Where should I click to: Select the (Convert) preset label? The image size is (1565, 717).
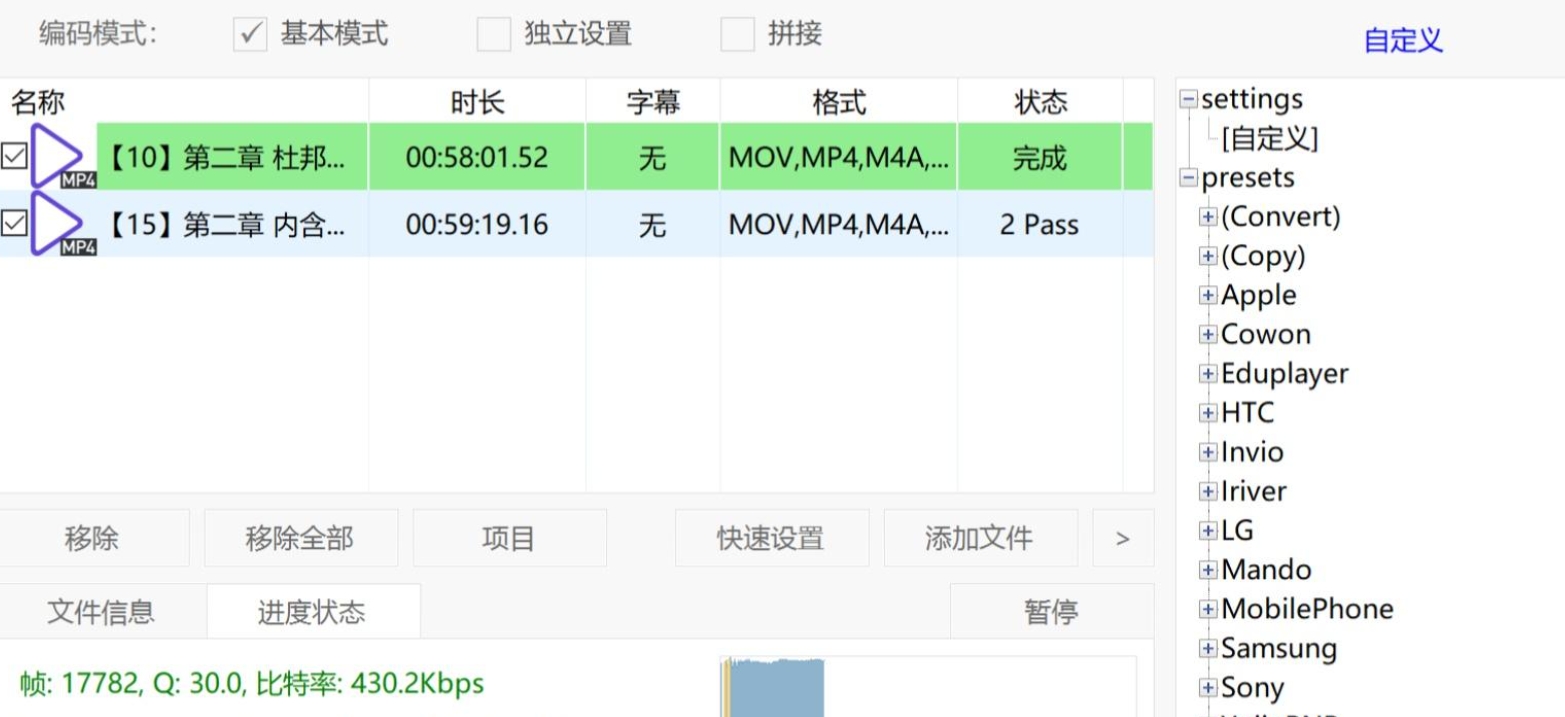1281,217
